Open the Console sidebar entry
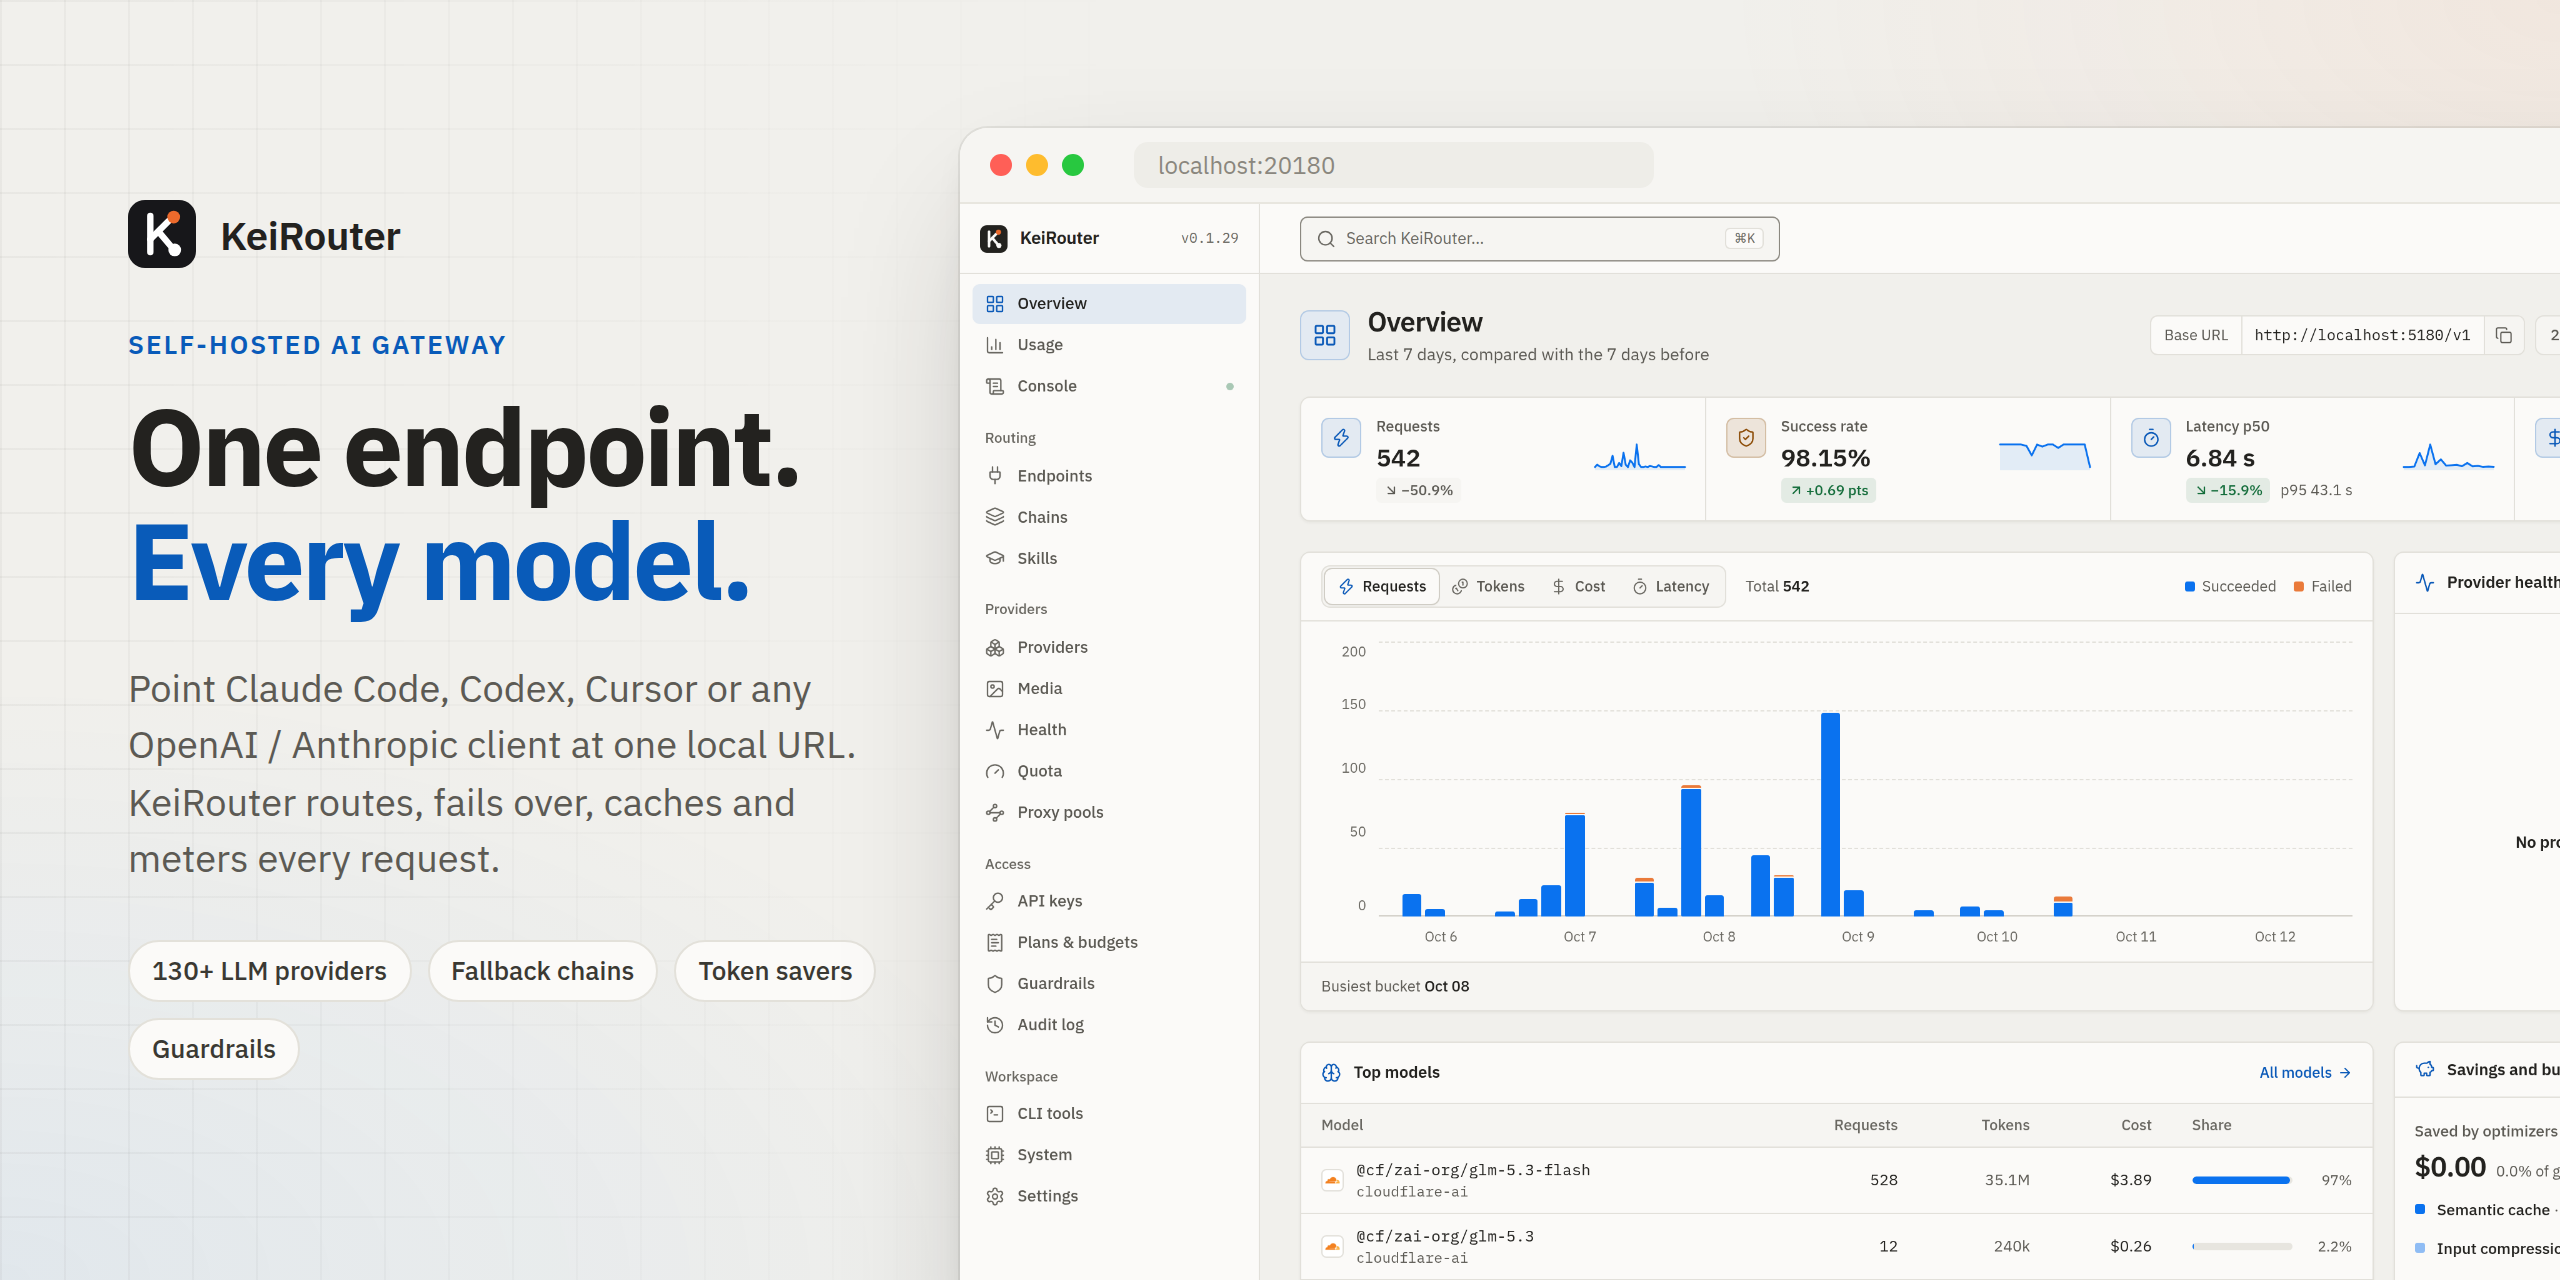 coord(1108,386)
